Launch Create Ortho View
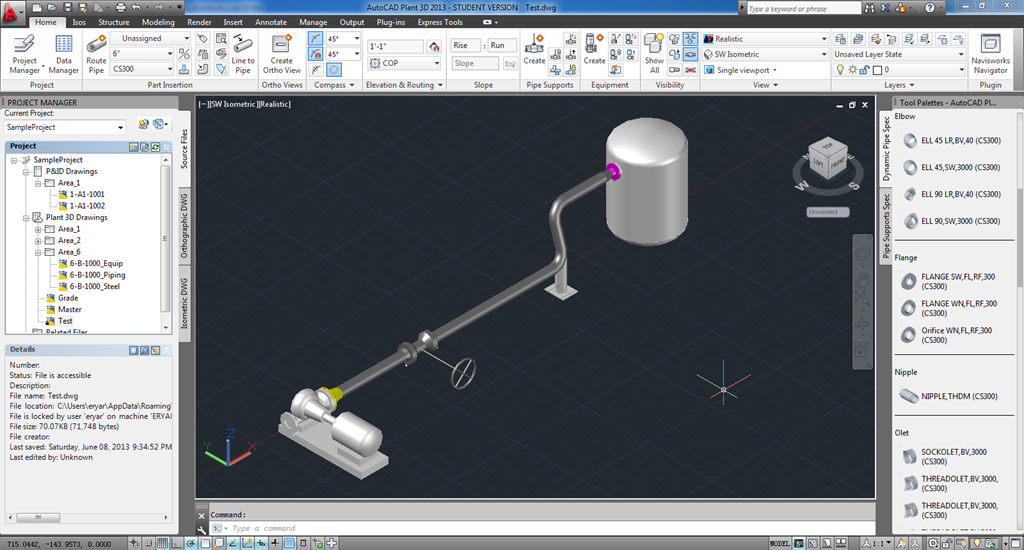Image resolution: width=1024 pixels, height=550 pixels. point(281,54)
